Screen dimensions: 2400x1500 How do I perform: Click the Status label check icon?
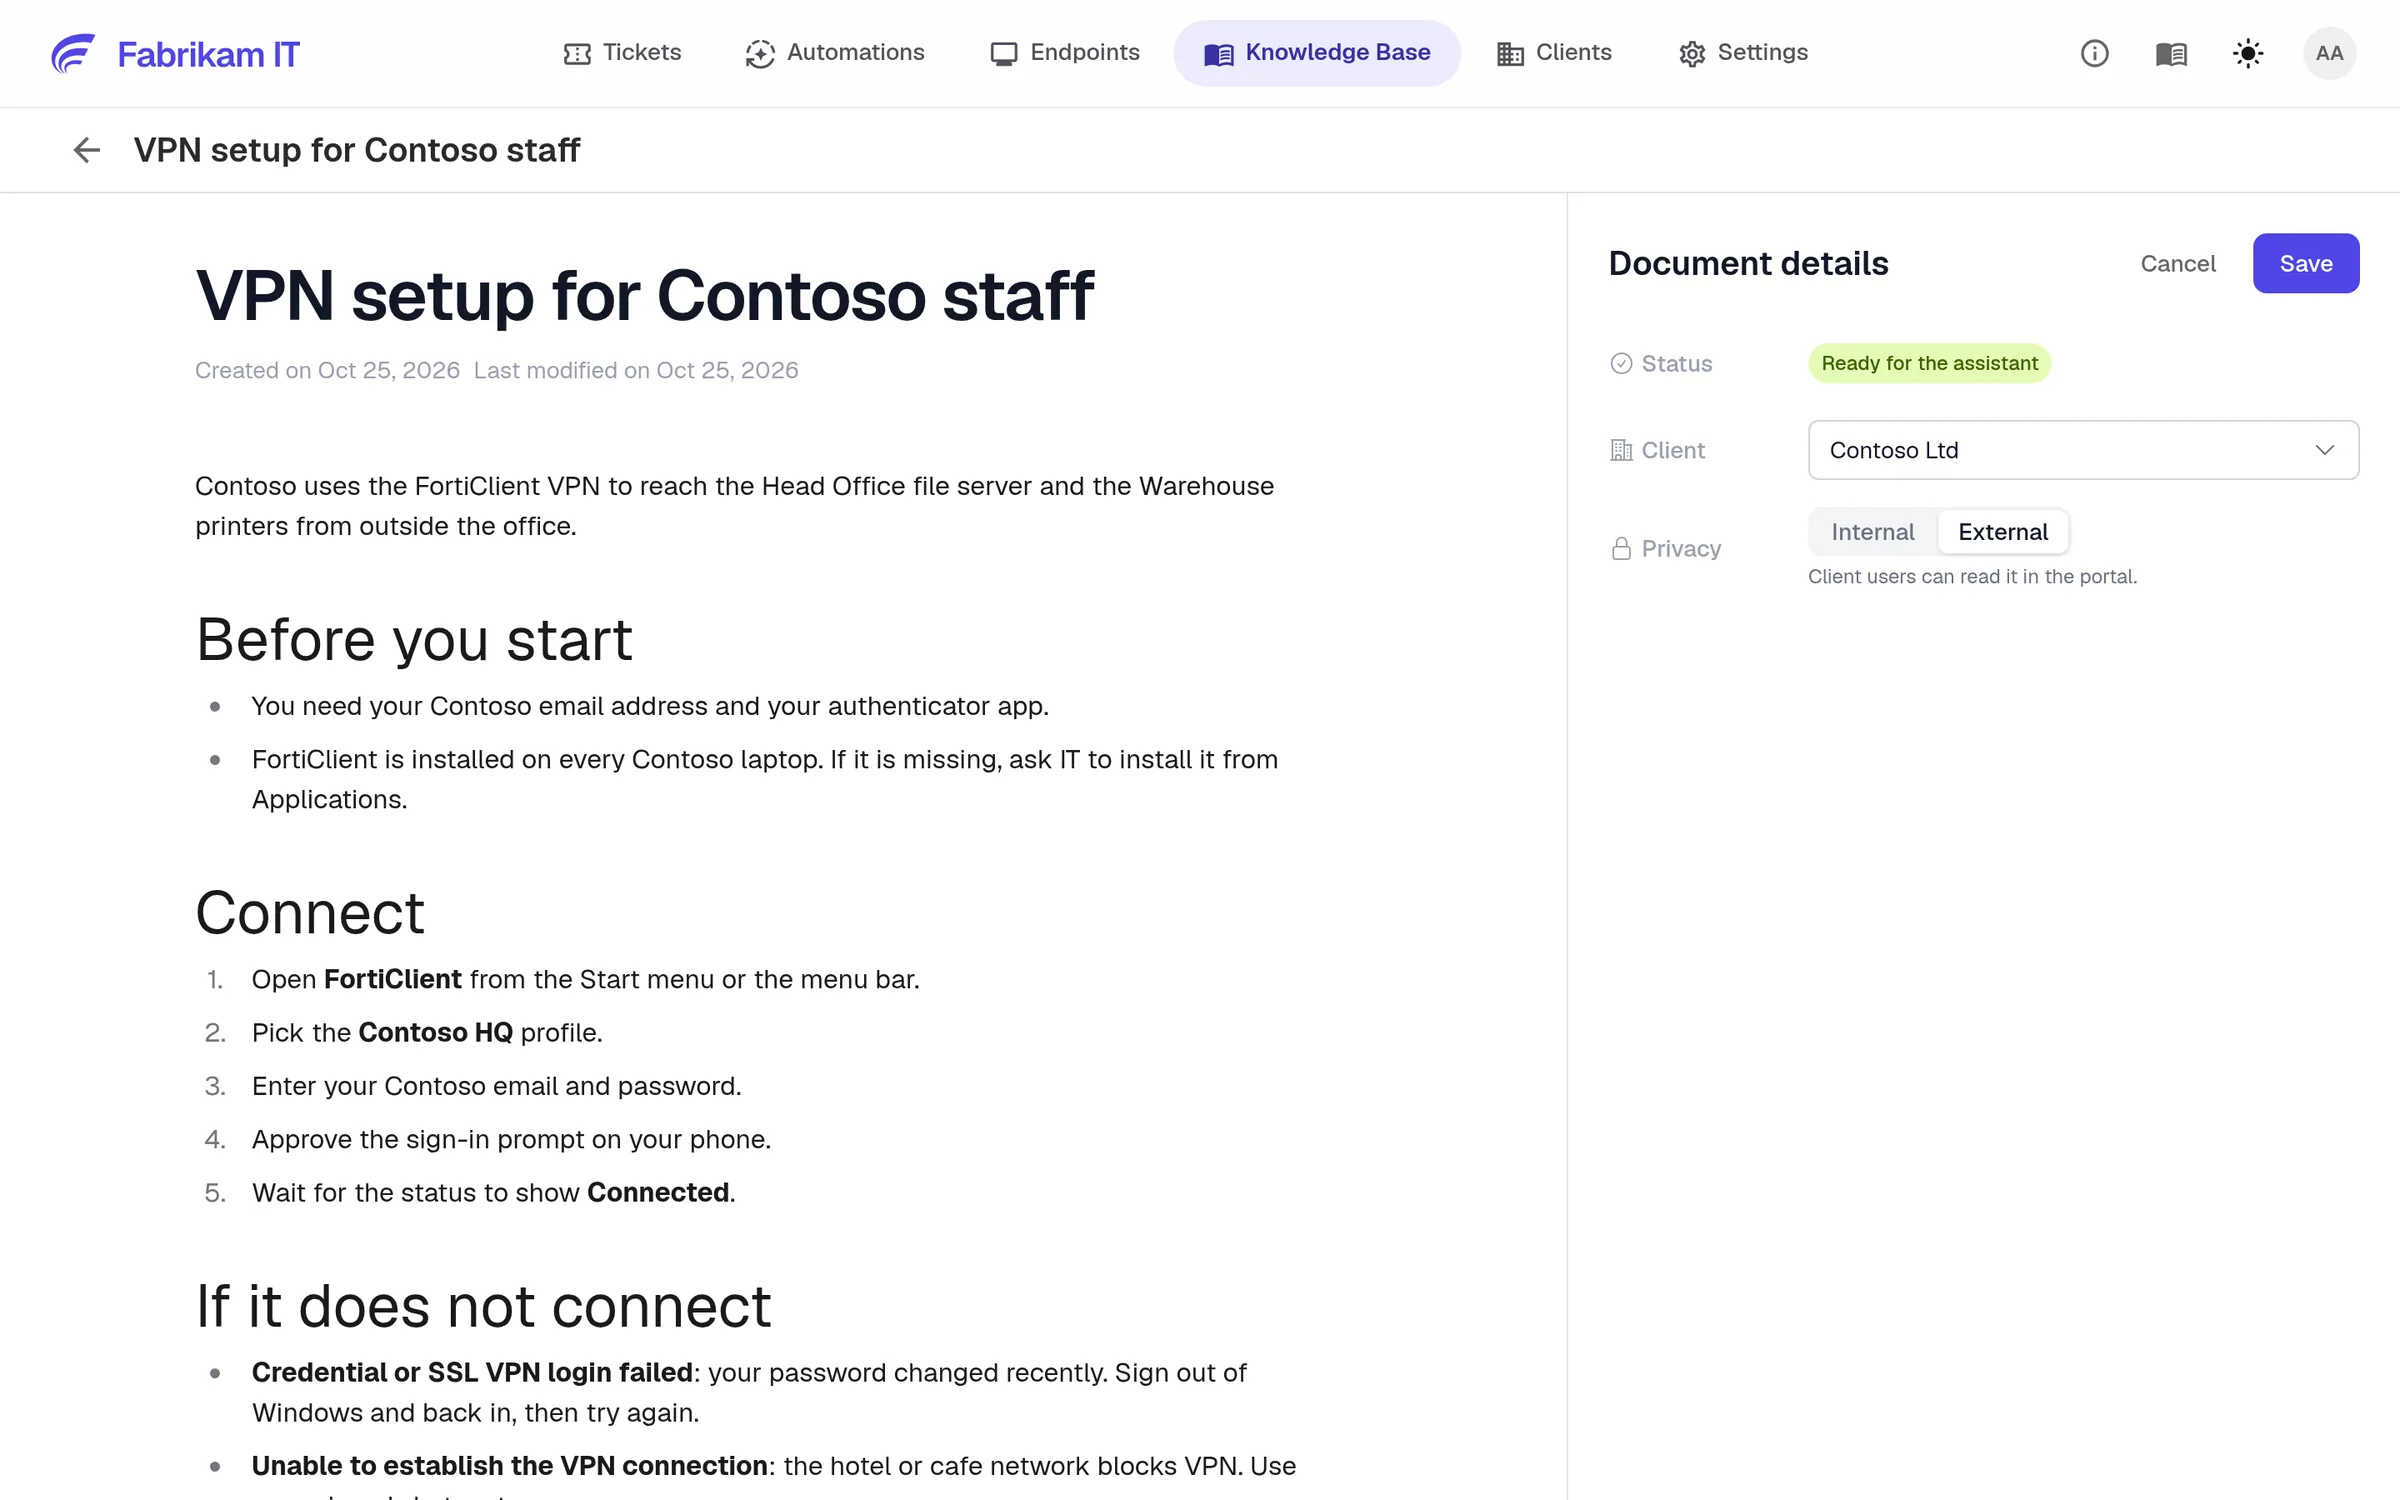tap(1621, 364)
